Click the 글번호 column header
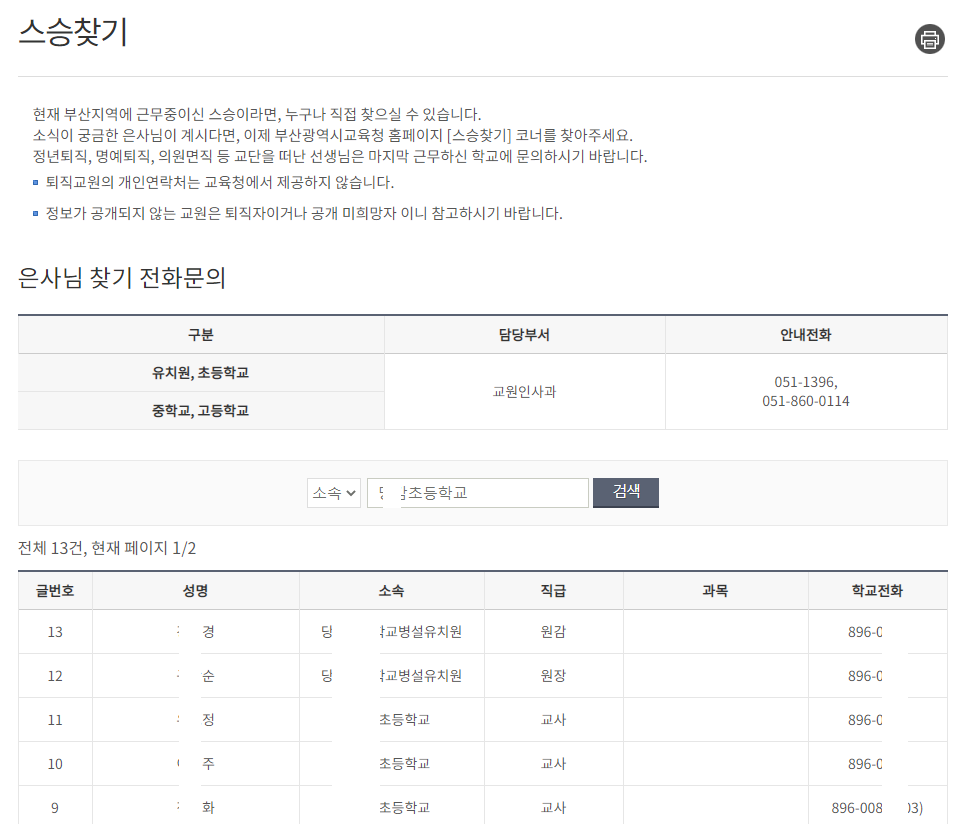This screenshot has width=974, height=824. pyautogui.click(x=54, y=591)
